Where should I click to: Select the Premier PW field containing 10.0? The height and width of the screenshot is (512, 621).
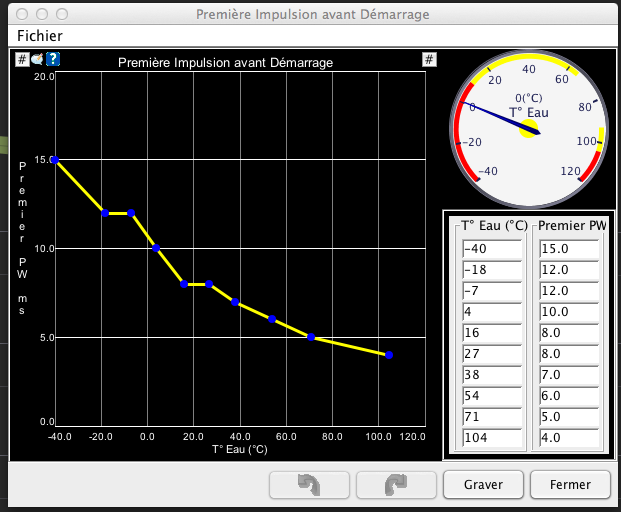click(569, 312)
